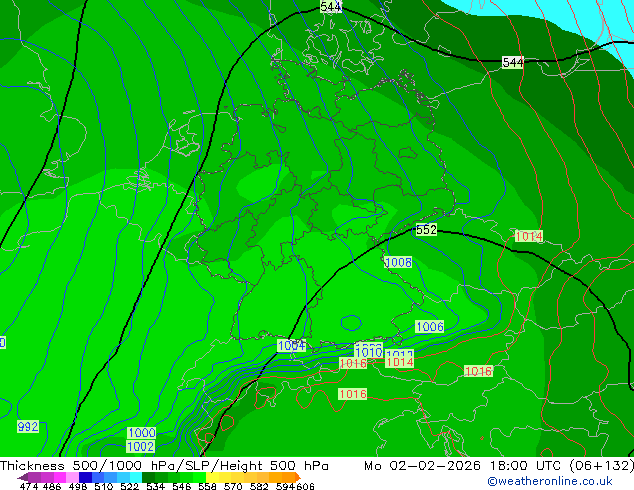Click the legend value '606'
634x490 pixels.
pyautogui.click(x=305, y=486)
